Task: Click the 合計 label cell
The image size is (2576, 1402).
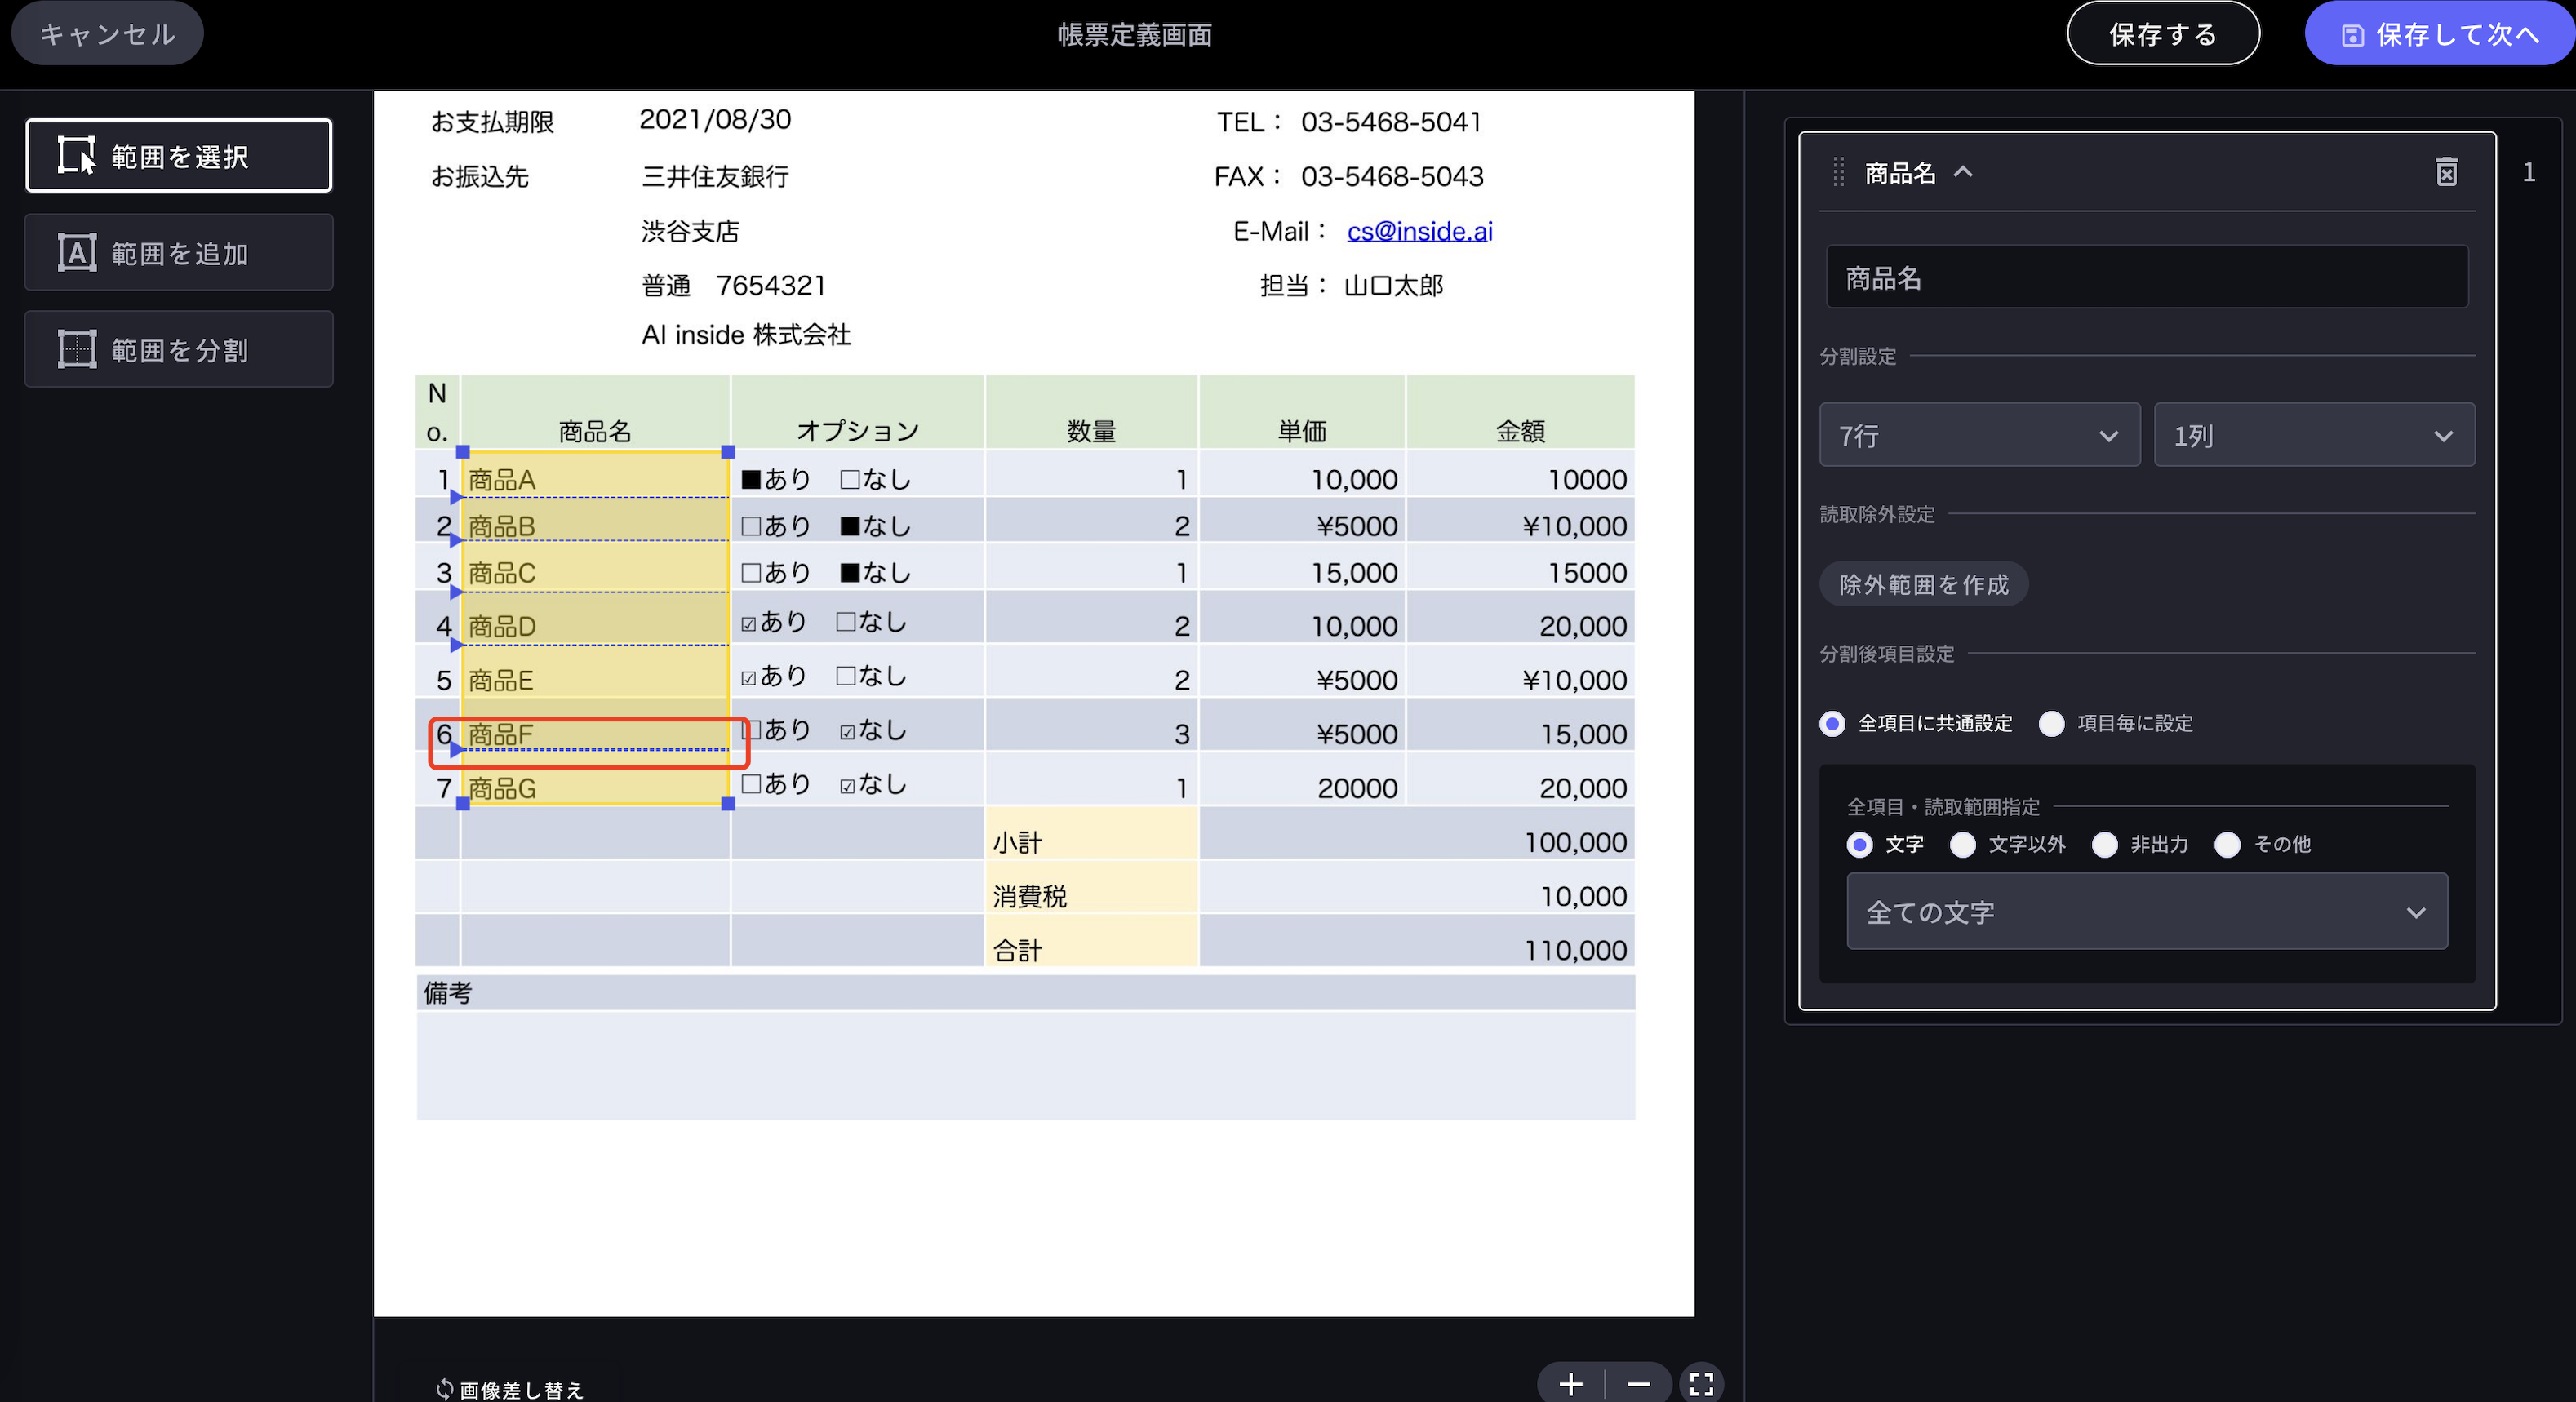Action: point(1091,941)
